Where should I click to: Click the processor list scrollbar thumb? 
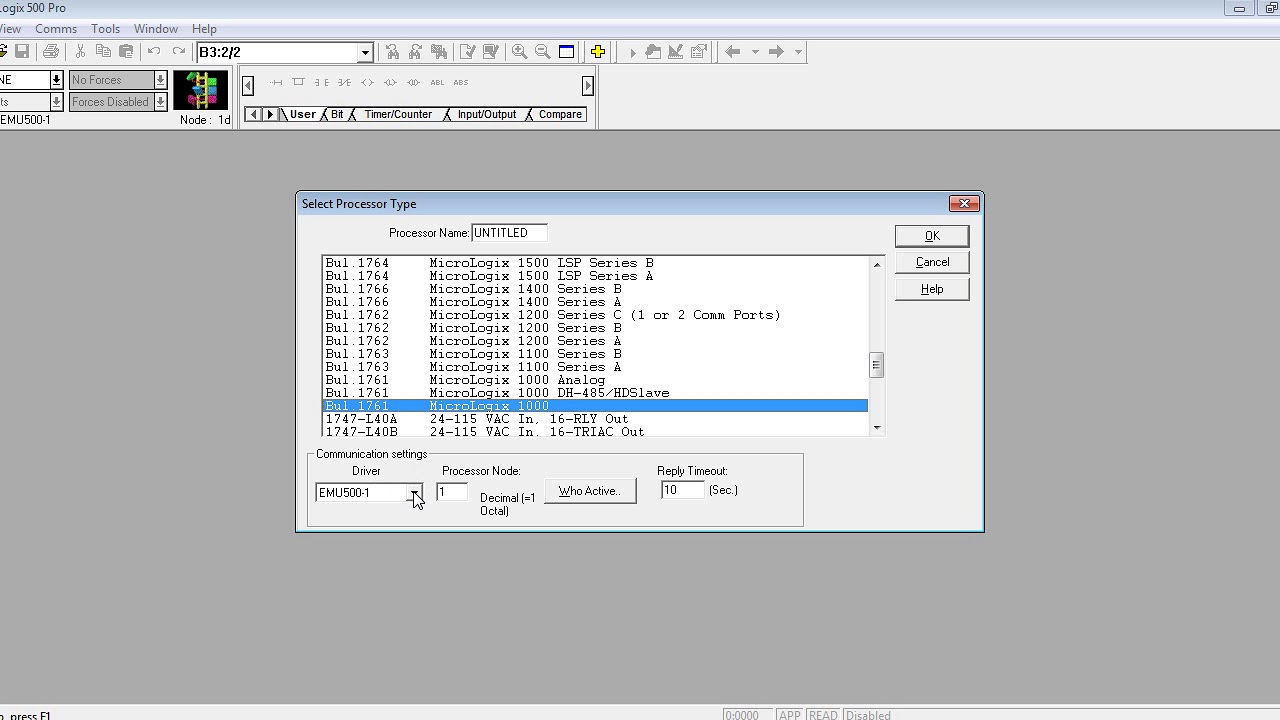[877, 365]
